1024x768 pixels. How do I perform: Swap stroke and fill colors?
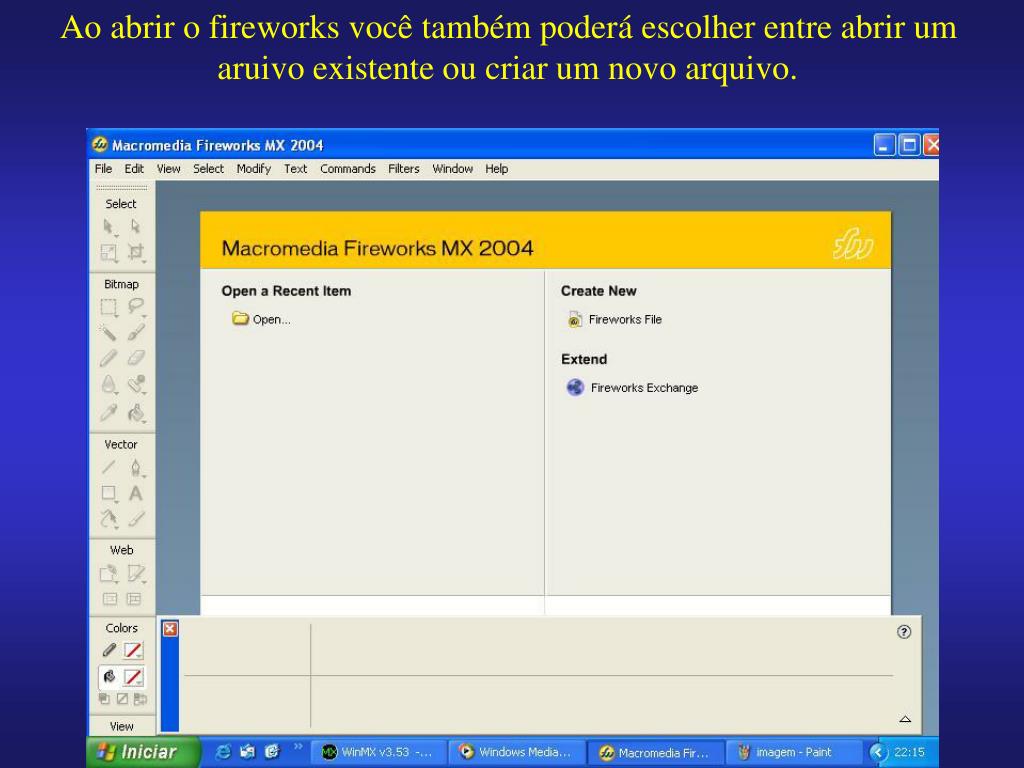pyautogui.click(x=140, y=699)
